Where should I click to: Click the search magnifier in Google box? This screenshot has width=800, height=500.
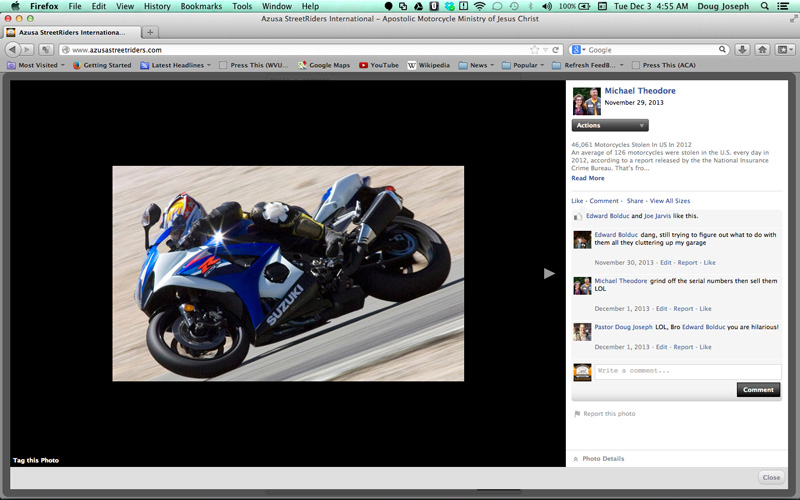(722, 49)
